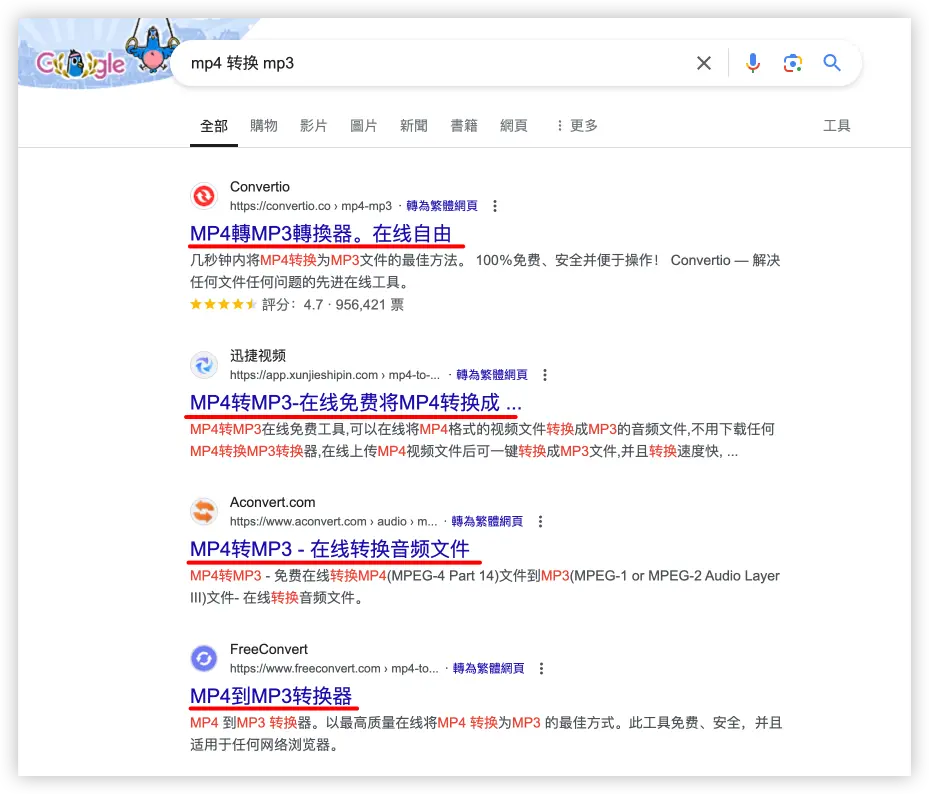Click 轉為繁體網頁 for the 迅捷视频 result
This screenshot has height=794, width=929.
point(491,375)
